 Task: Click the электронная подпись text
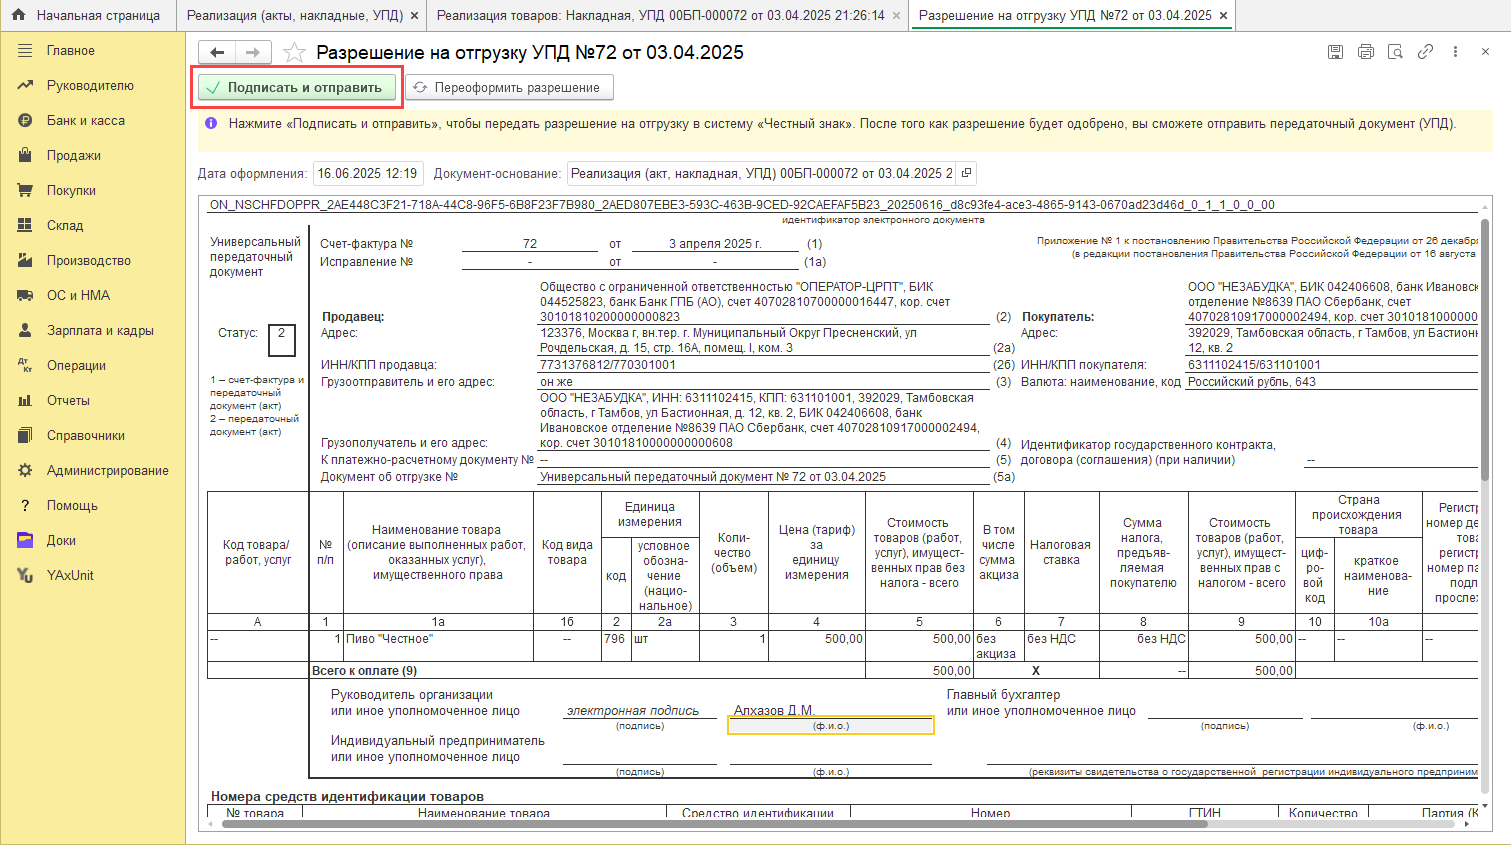pyautogui.click(x=633, y=710)
